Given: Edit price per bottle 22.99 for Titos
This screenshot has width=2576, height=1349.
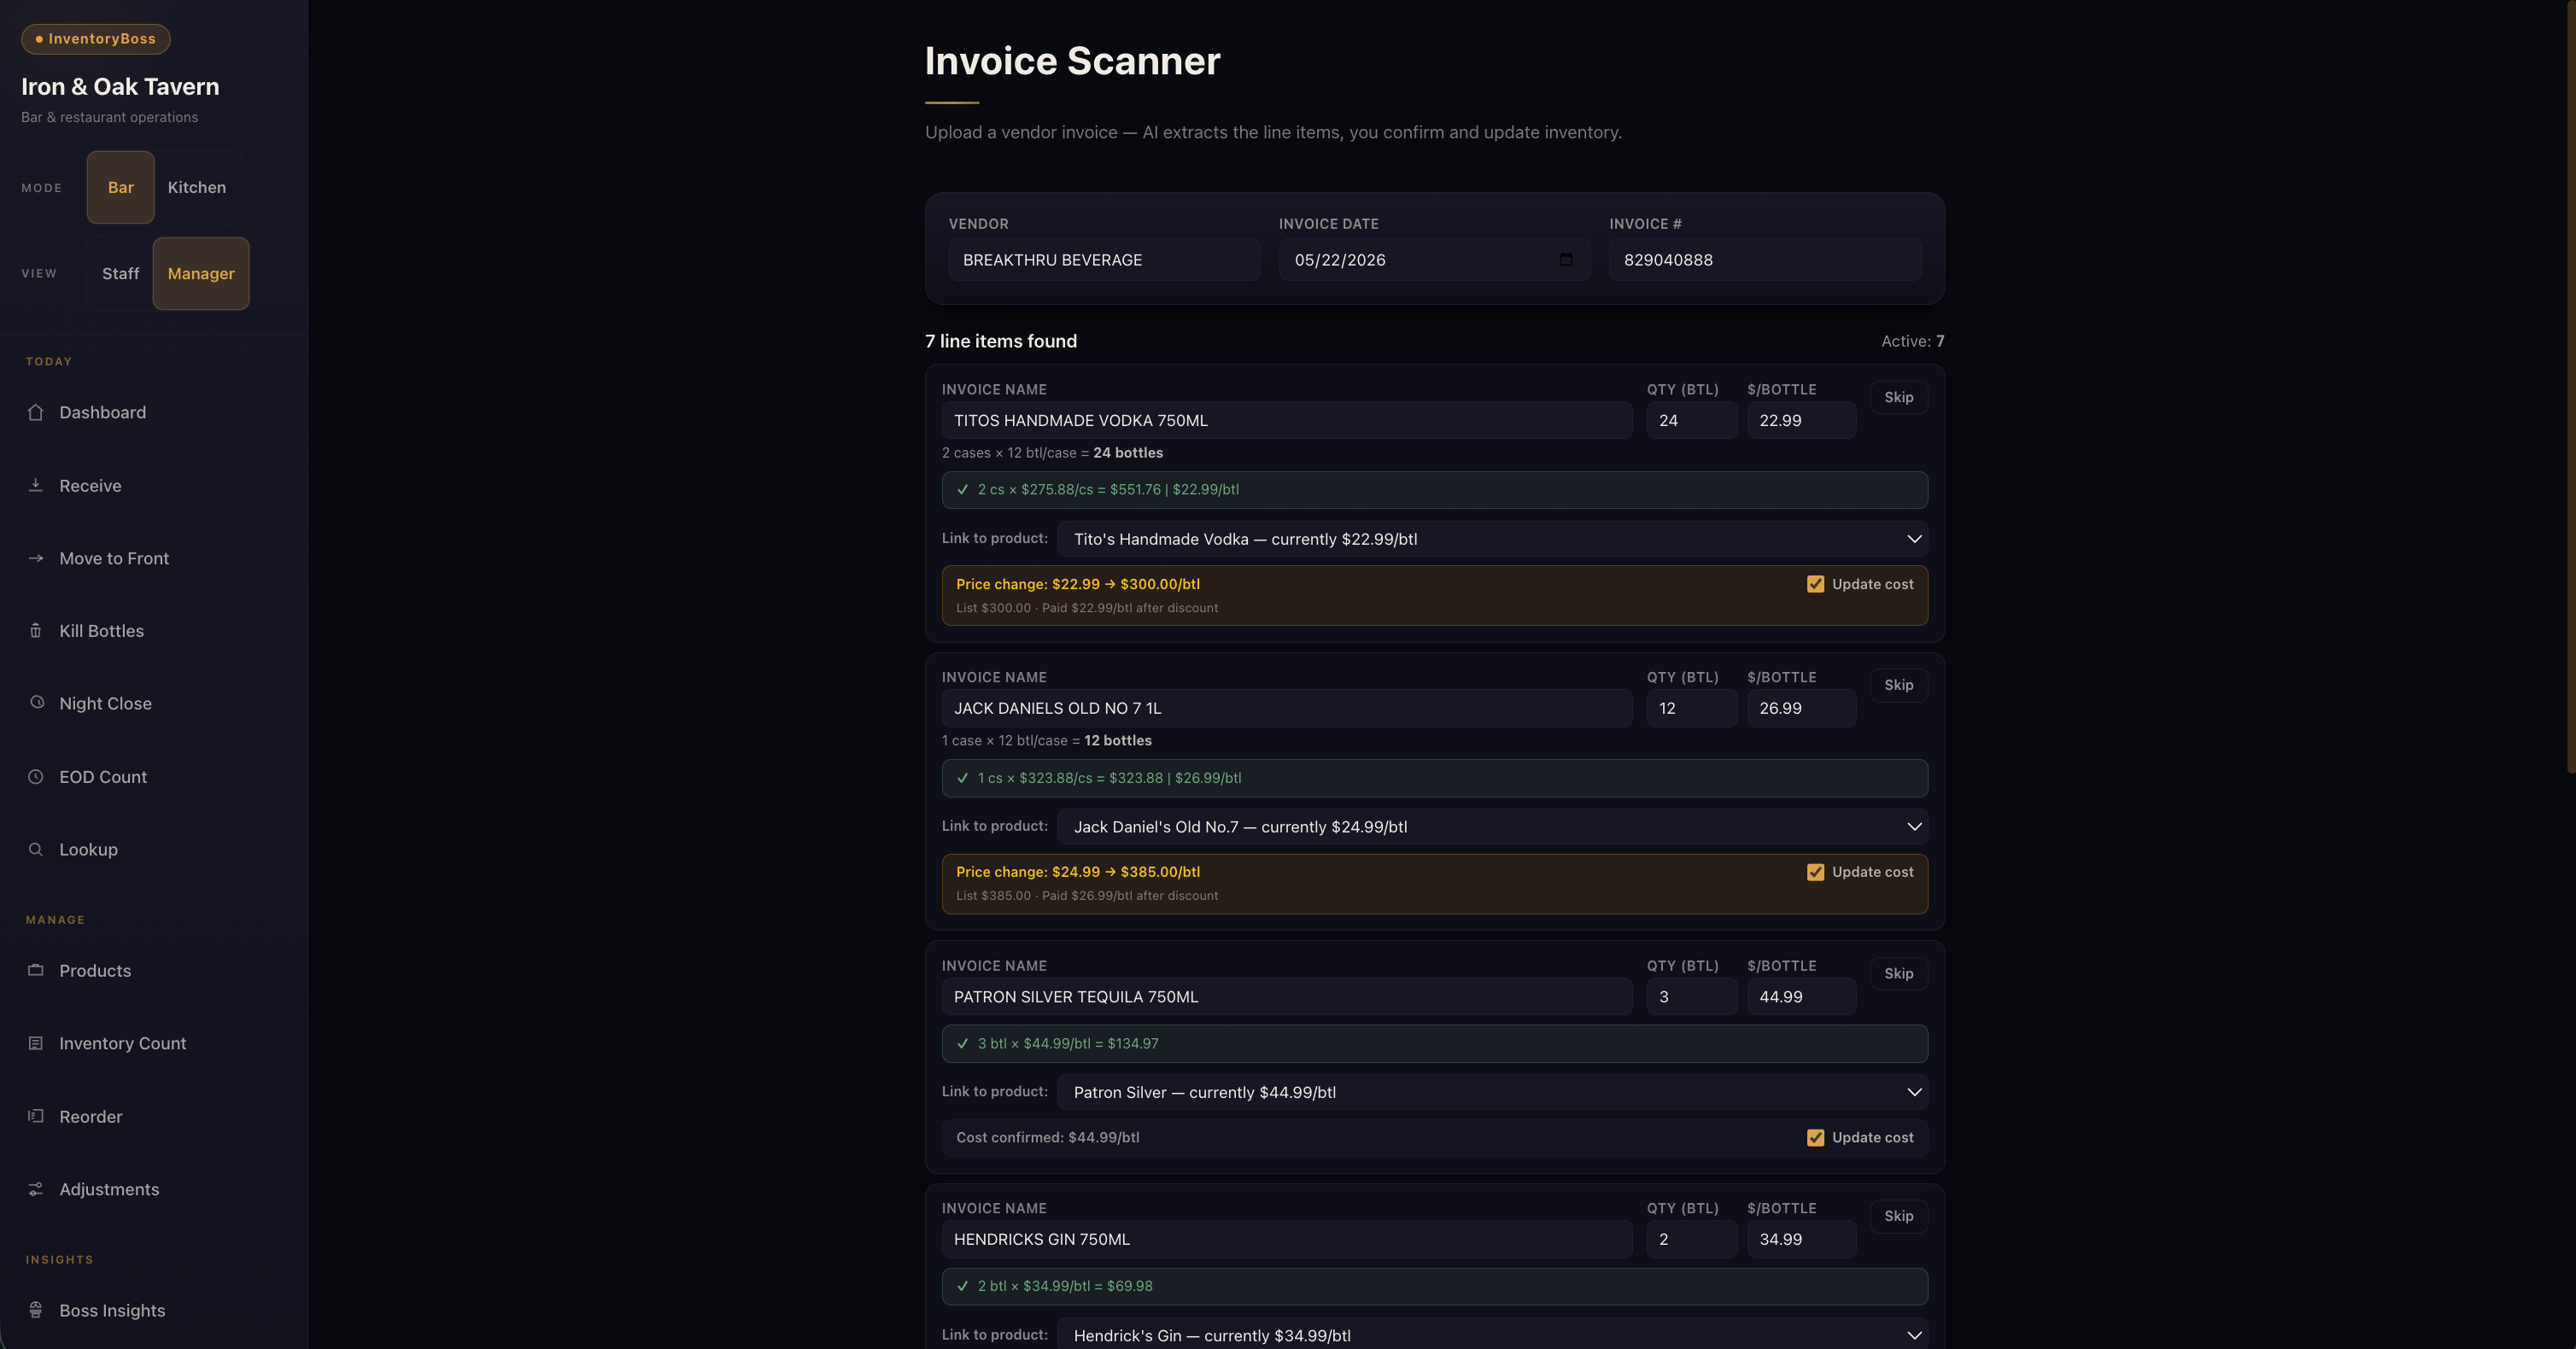Looking at the screenshot, I should 1801,421.
